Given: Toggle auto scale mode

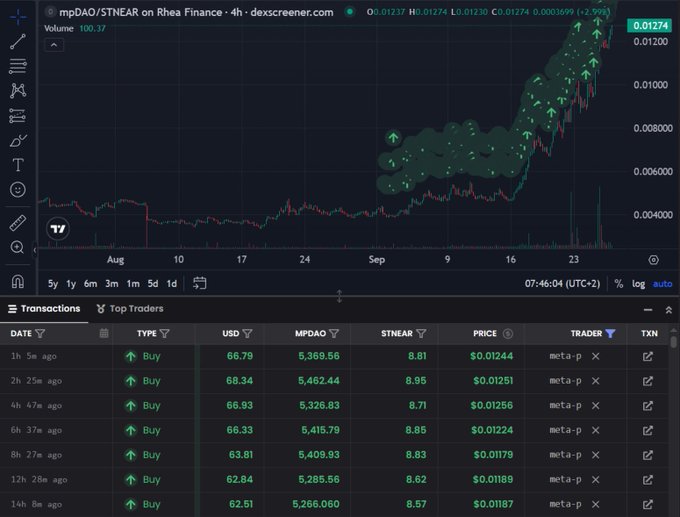Looking at the screenshot, I should pos(662,284).
